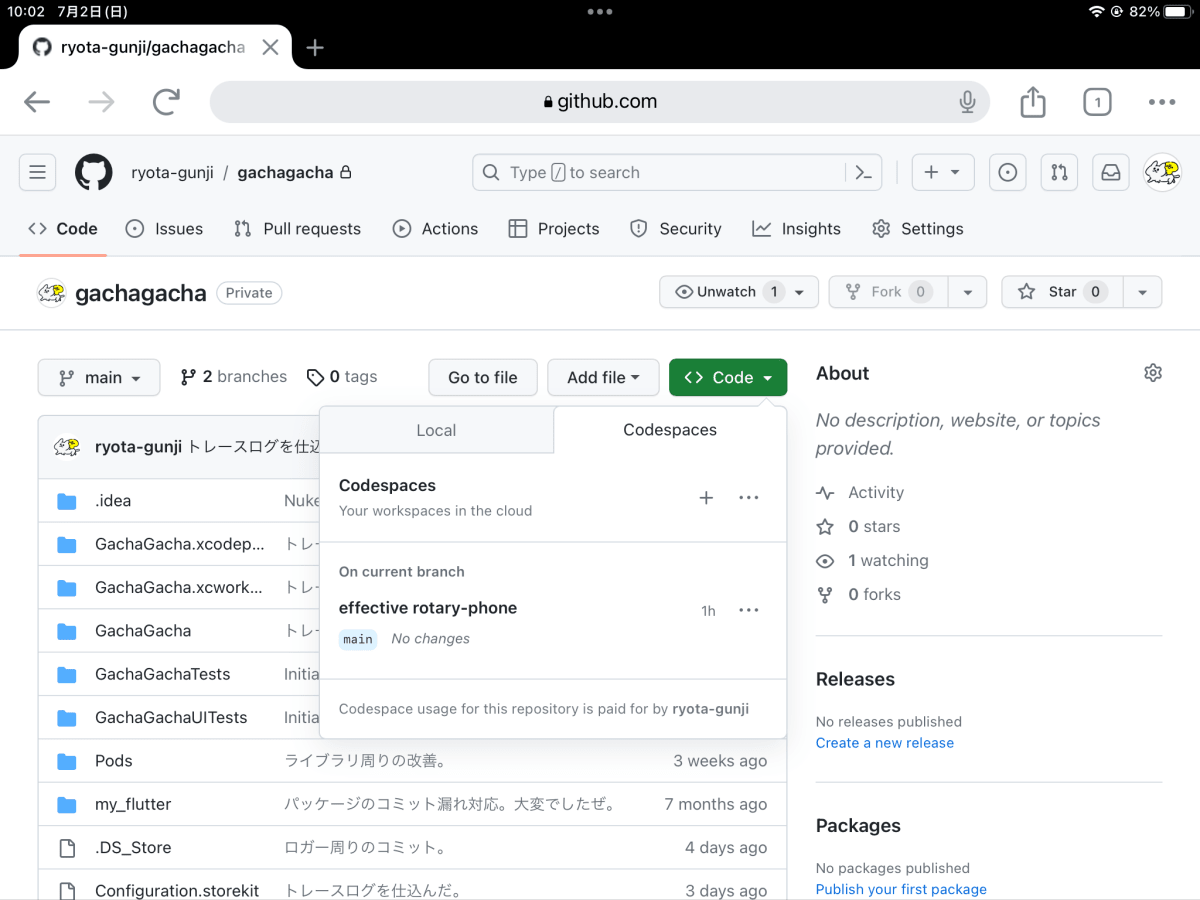Screen dimensions: 1200x900
Task: Open the create new plus dropdown
Action: pos(942,173)
